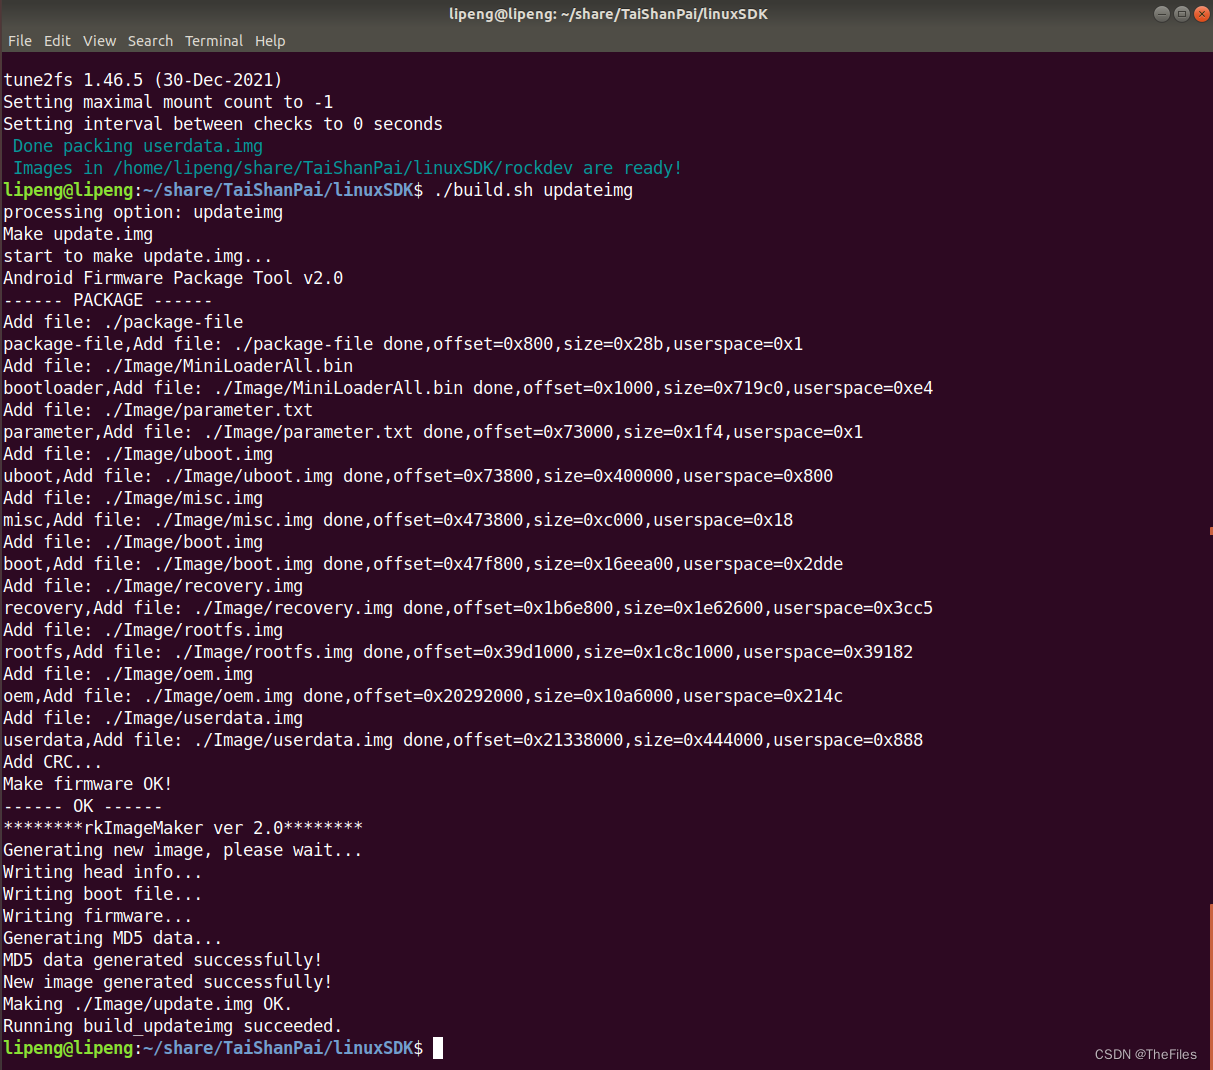Click the 'rkImageMaker ver 2.0' line
This screenshot has height=1070, width=1213.
coord(183,828)
